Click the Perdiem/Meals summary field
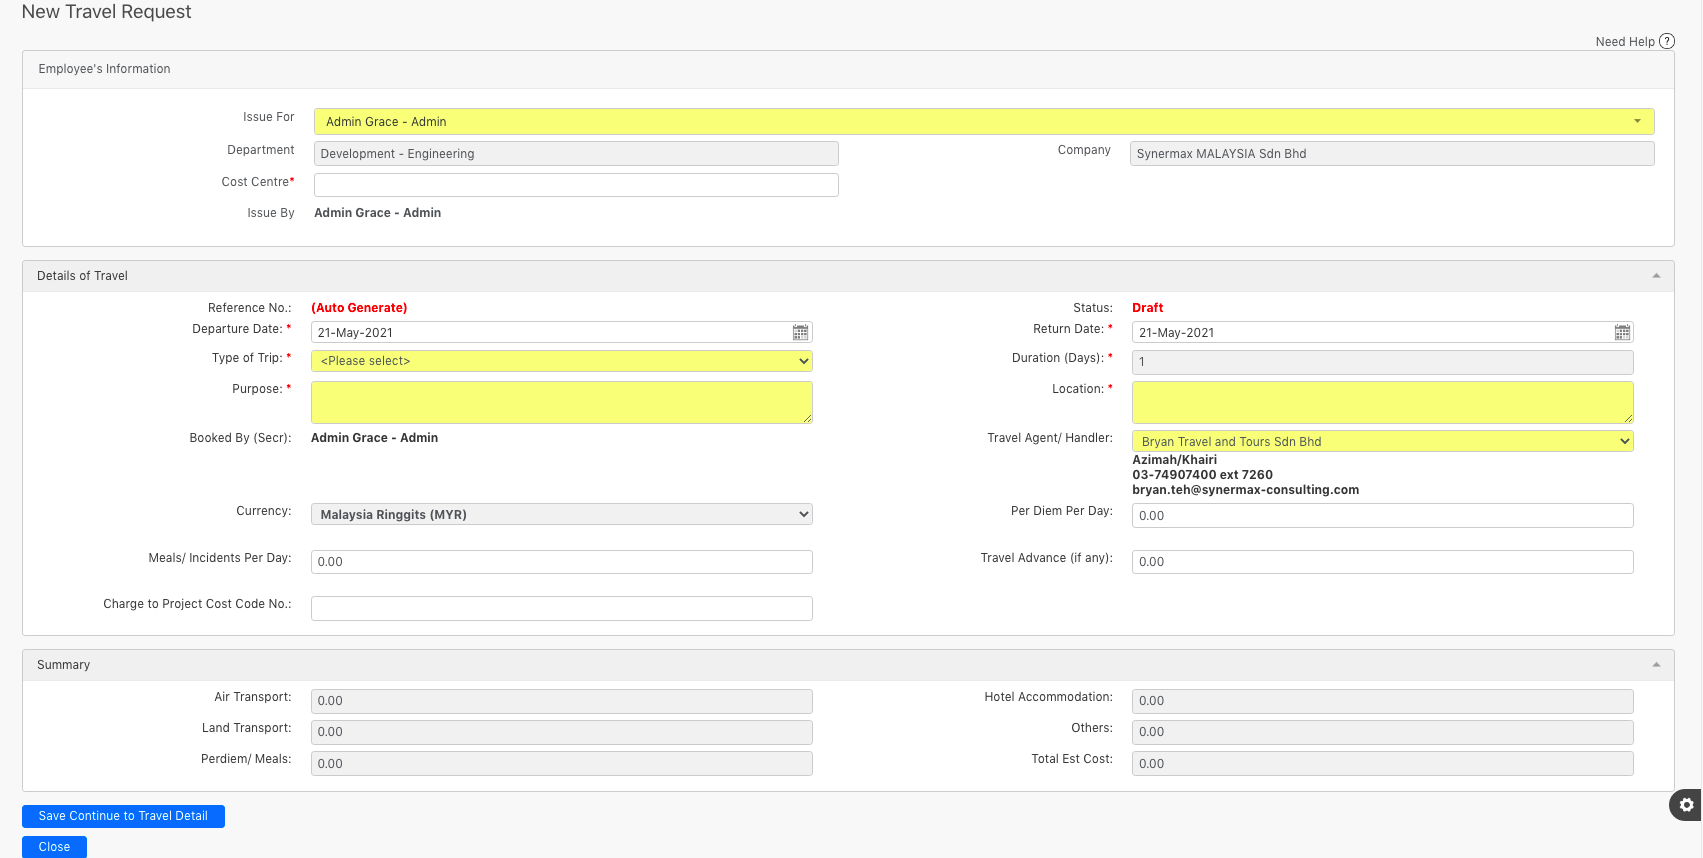This screenshot has height=858, width=1703. point(562,763)
